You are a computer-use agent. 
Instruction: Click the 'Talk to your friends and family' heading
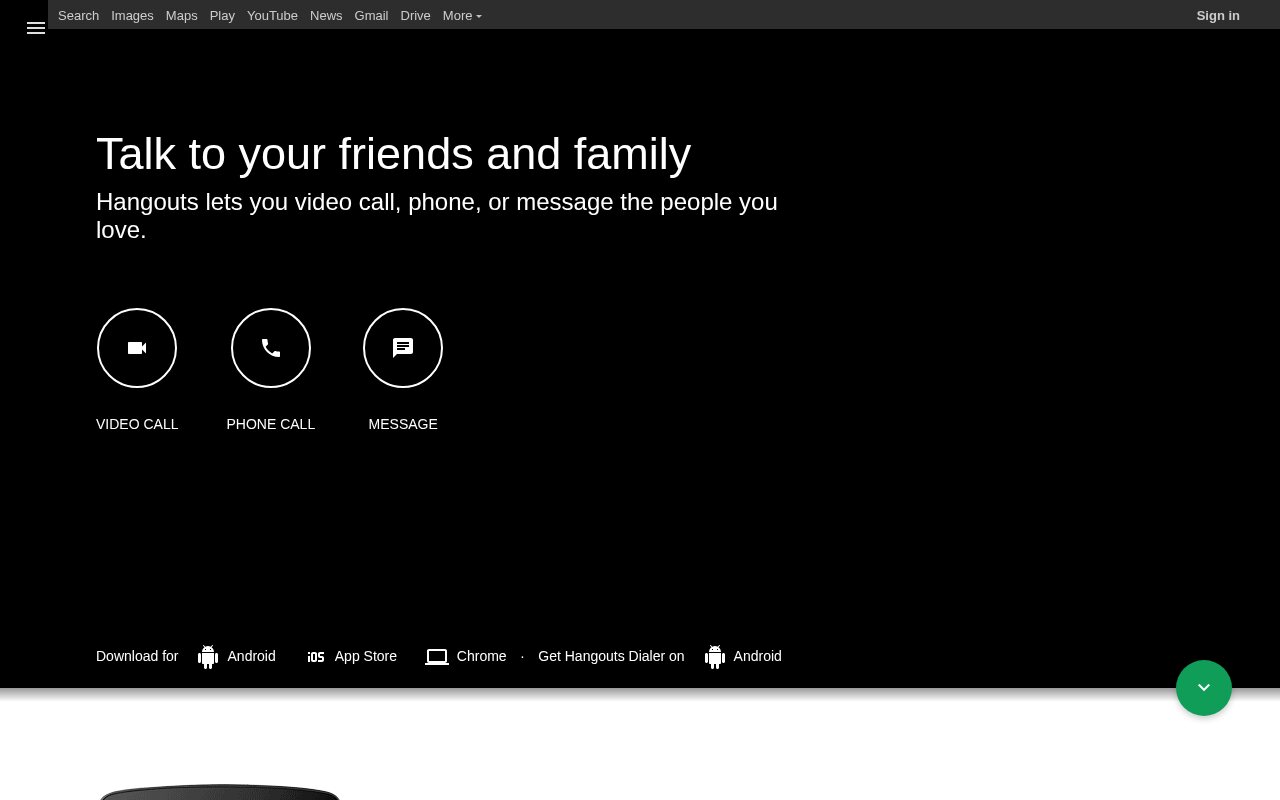pyautogui.click(x=393, y=154)
